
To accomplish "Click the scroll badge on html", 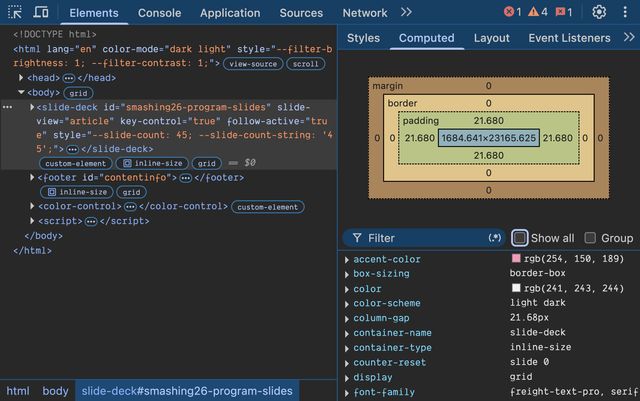I will coord(305,64).
